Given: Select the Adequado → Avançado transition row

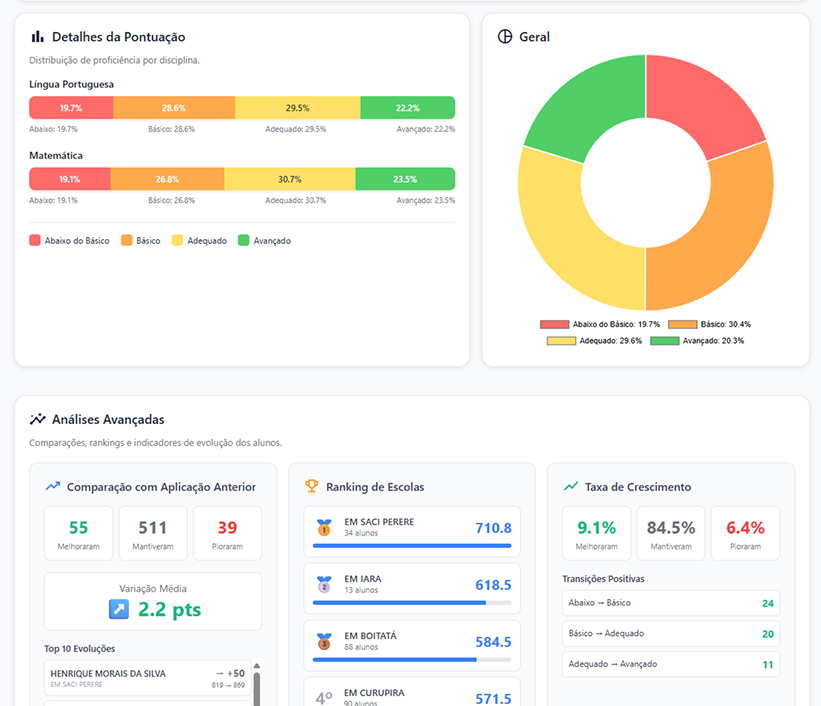Looking at the screenshot, I should click(x=671, y=664).
